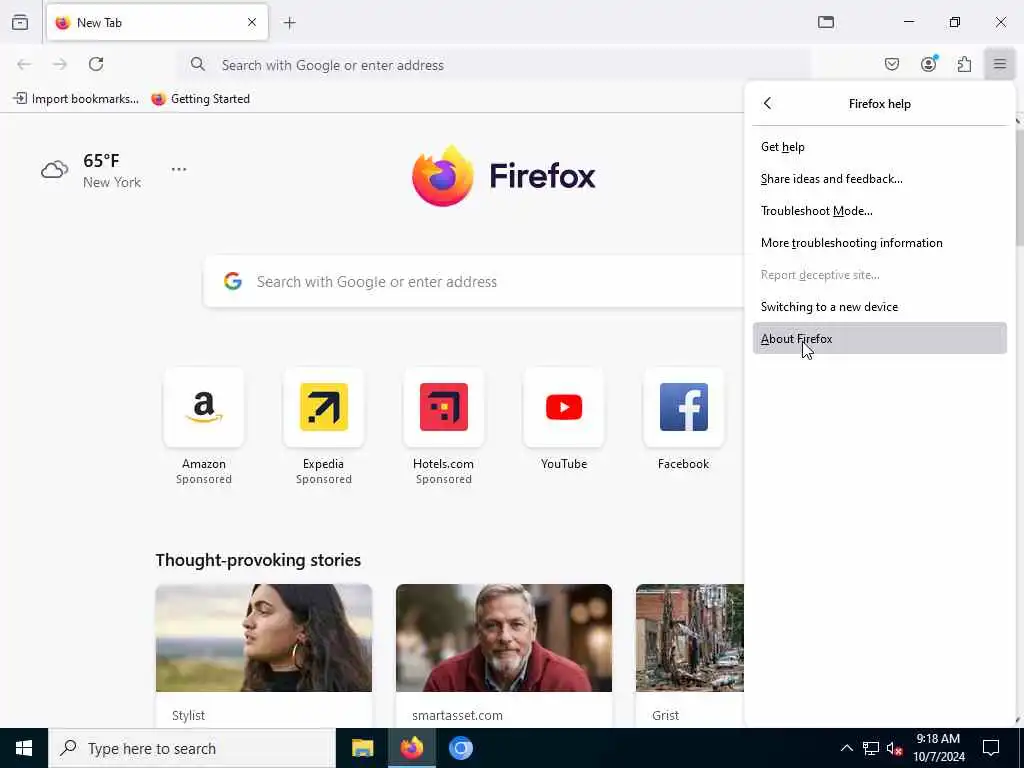Select Switching to a new device
Screen dimensions: 1024x768
tap(880, 307)
